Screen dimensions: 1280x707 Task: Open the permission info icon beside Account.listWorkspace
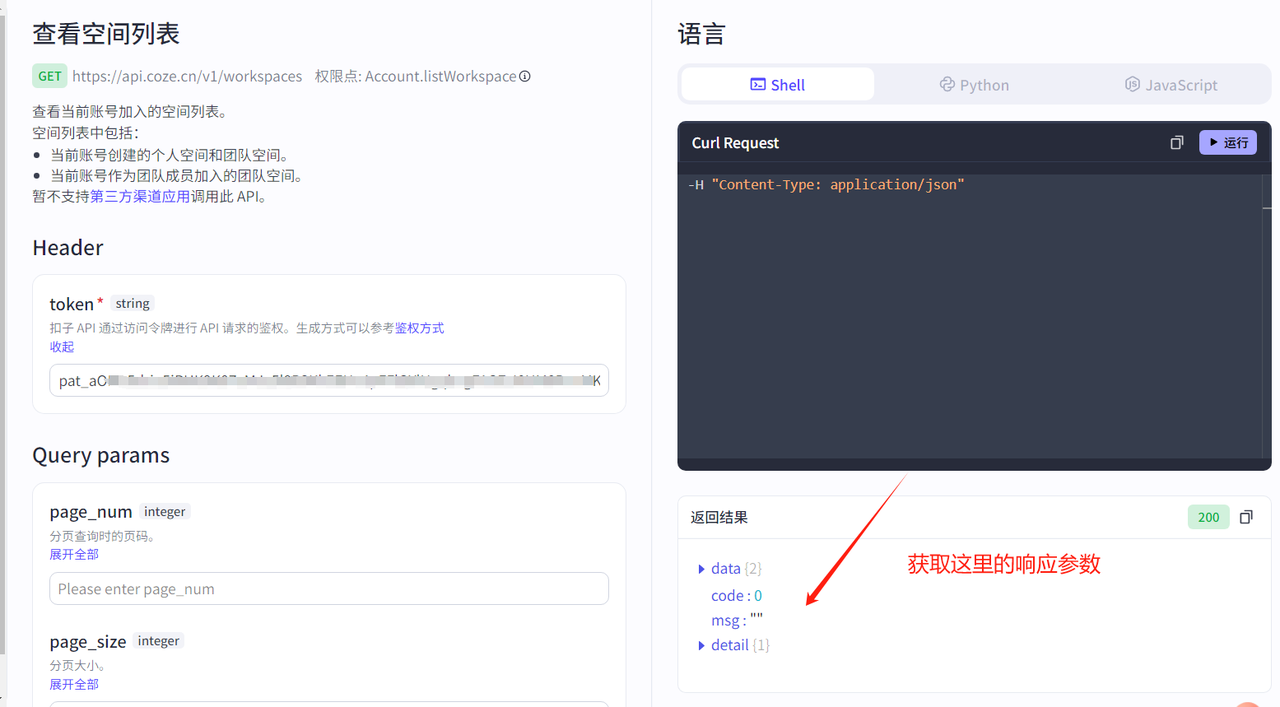pyautogui.click(x=525, y=76)
